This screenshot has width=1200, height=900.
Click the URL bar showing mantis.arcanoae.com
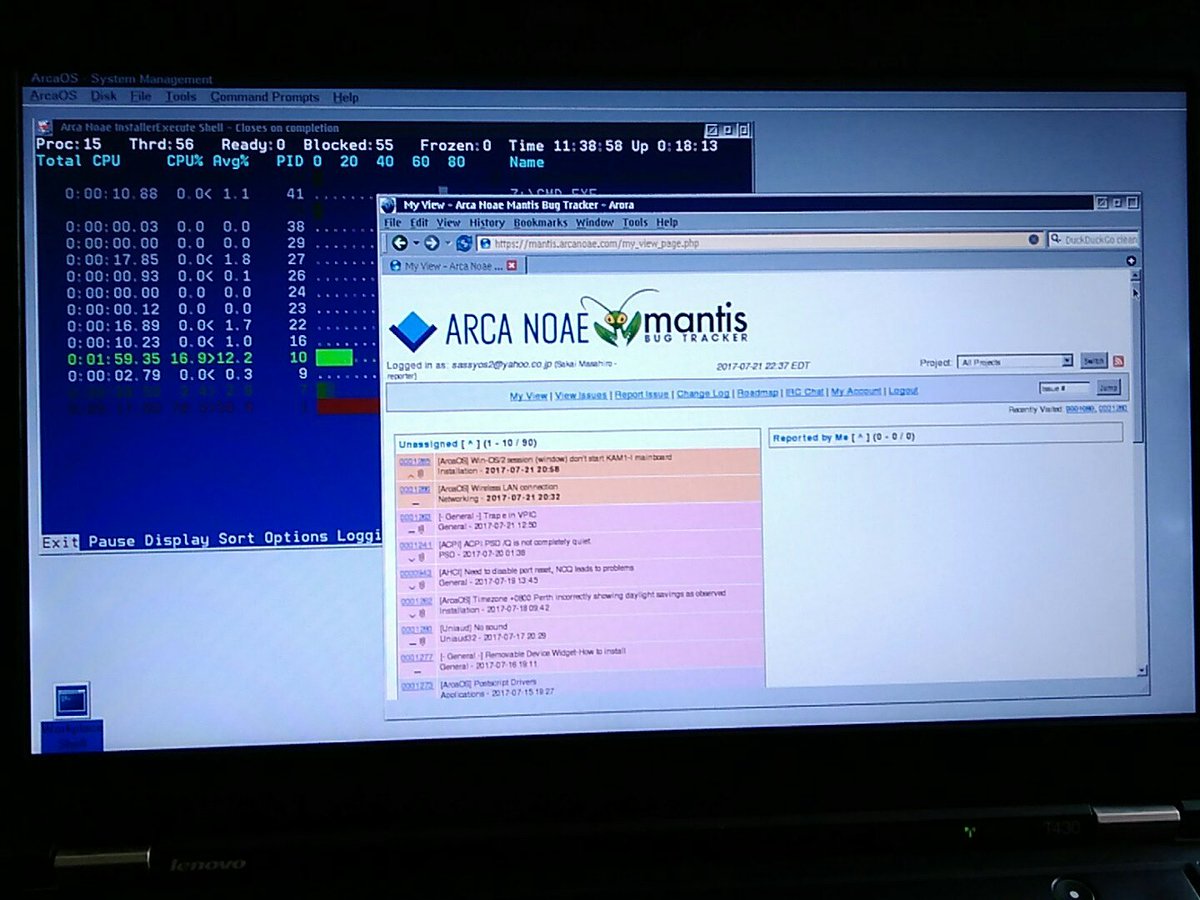coord(760,241)
